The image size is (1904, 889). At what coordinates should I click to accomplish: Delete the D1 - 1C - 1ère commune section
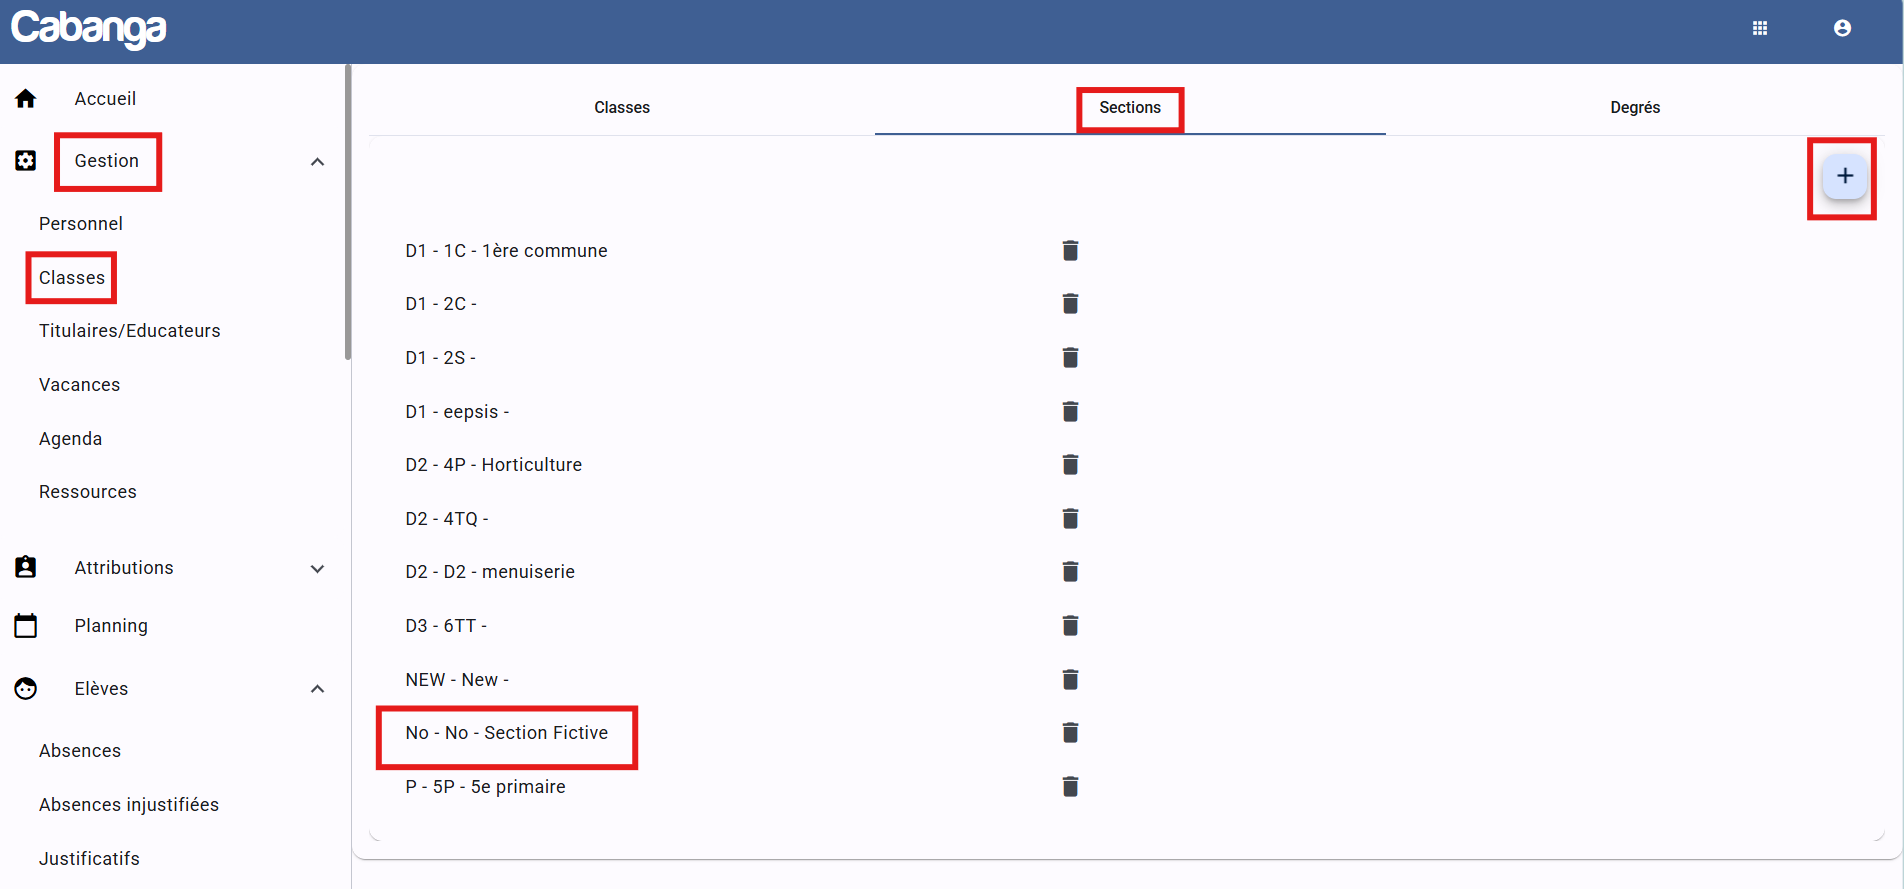point(1070,250)
